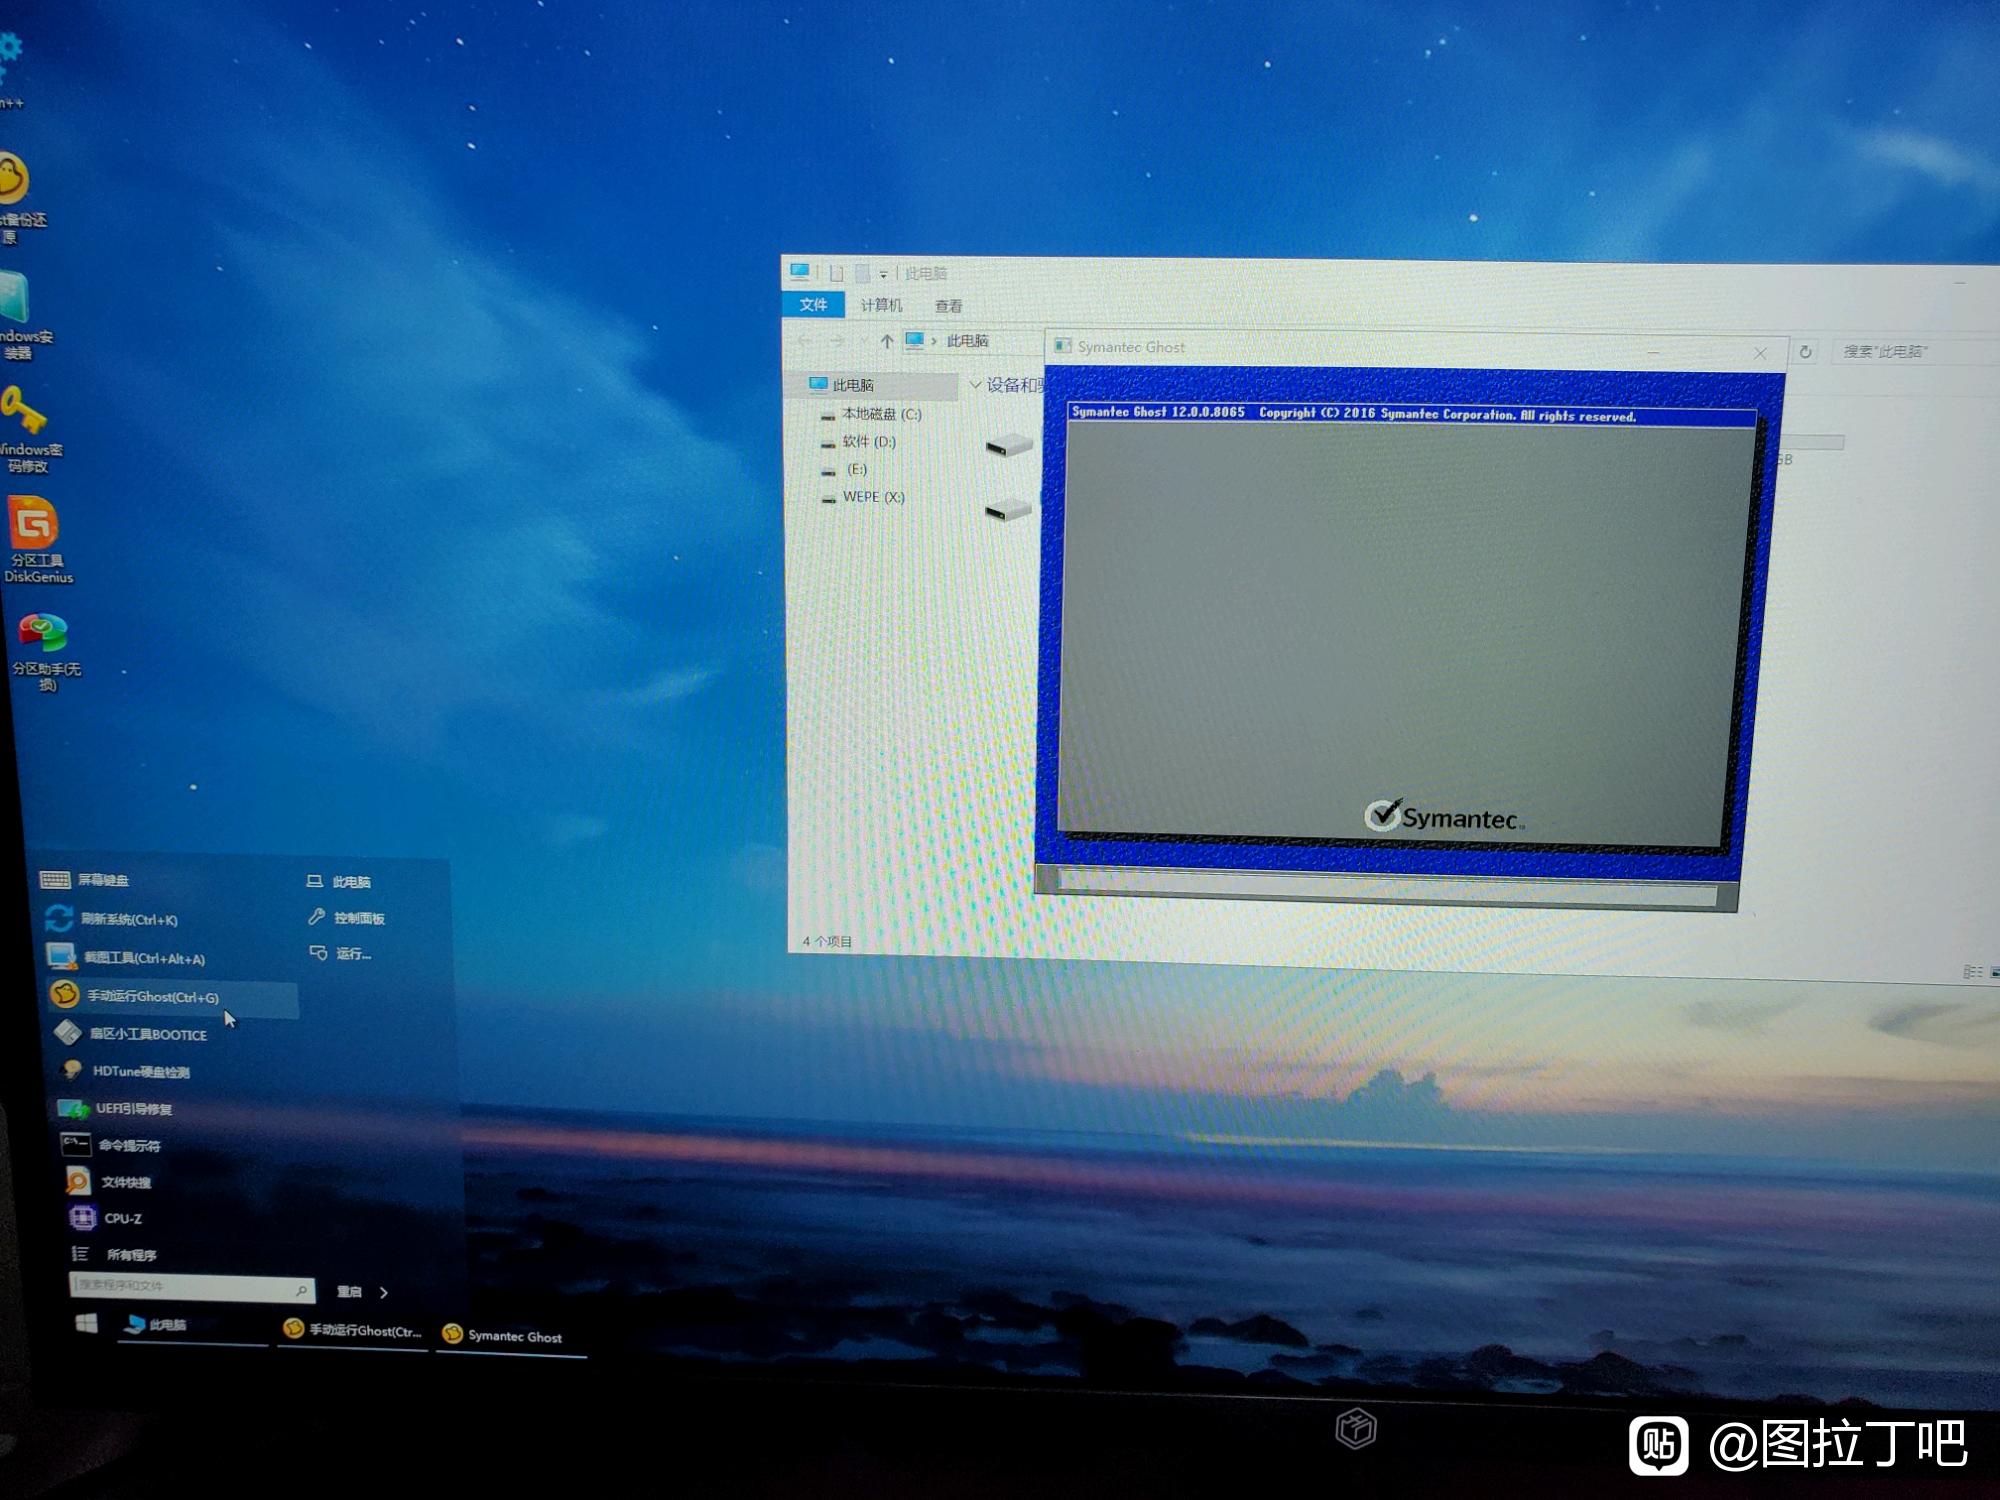Click the upper drive icon in Explorer content
2000x1500 pixels.
point(1009,445)
